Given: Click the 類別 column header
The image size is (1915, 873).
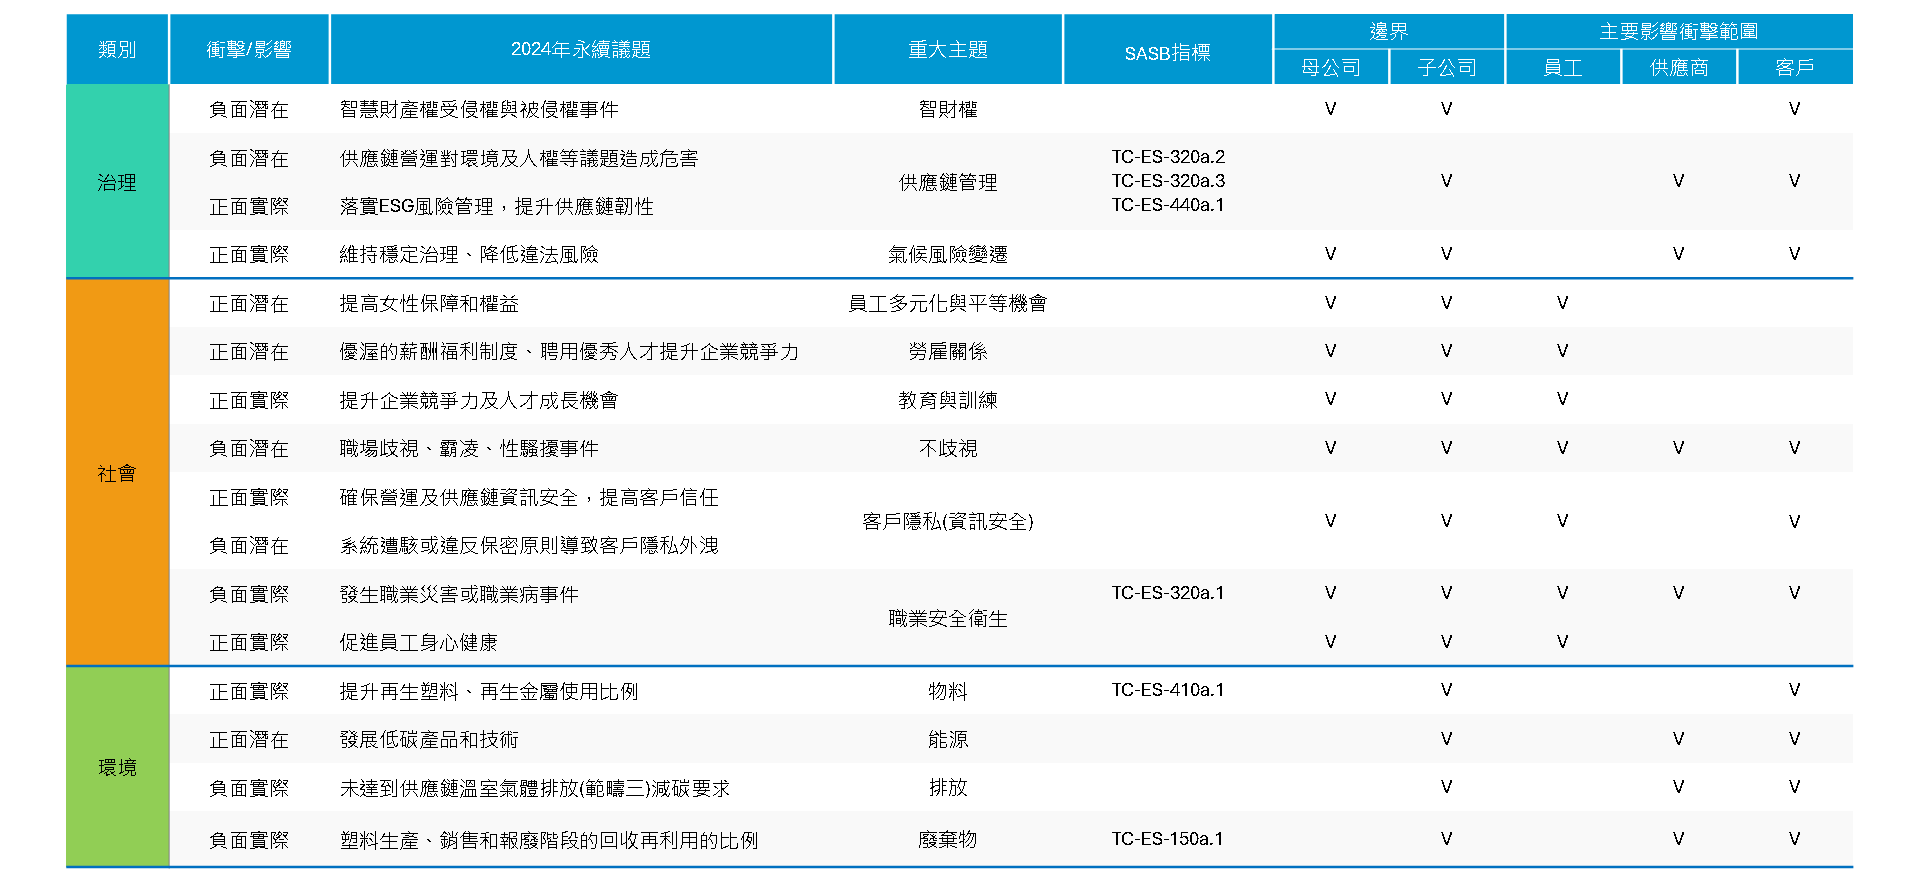Looking at the screenshot, I should click(117, 49).
